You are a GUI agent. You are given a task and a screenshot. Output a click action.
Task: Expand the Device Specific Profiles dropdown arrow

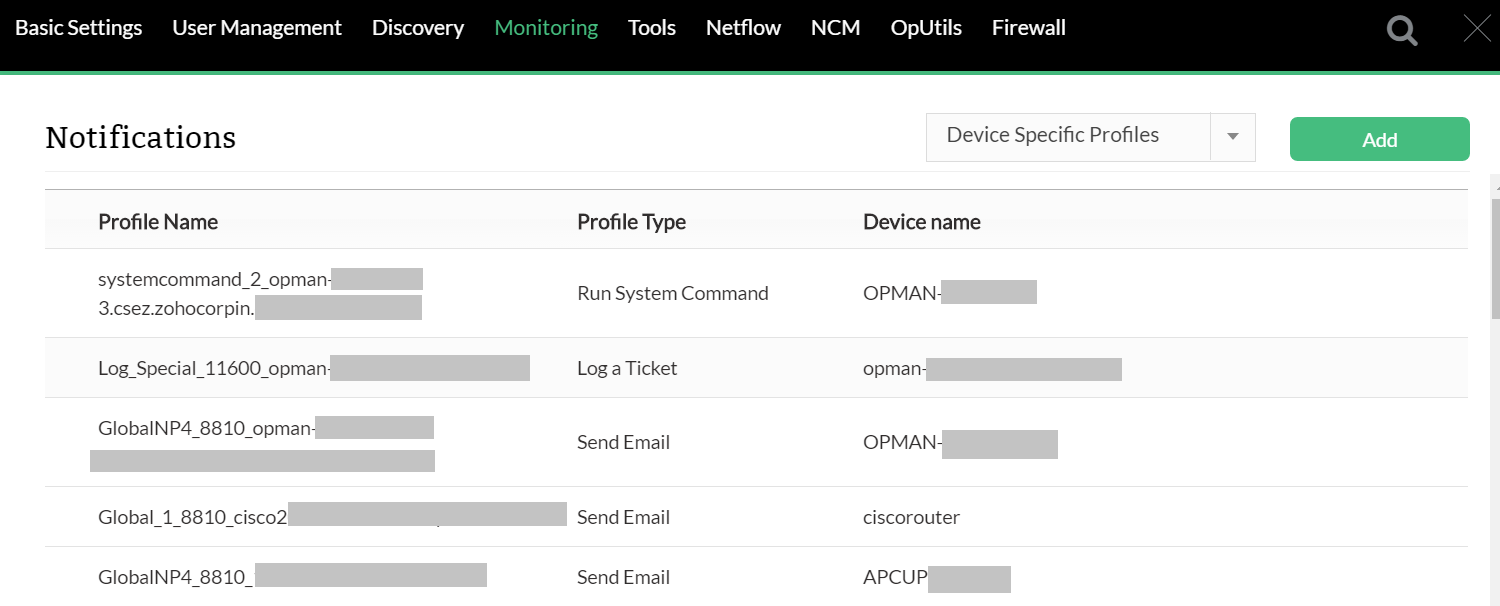click(x=1233, y=137)
